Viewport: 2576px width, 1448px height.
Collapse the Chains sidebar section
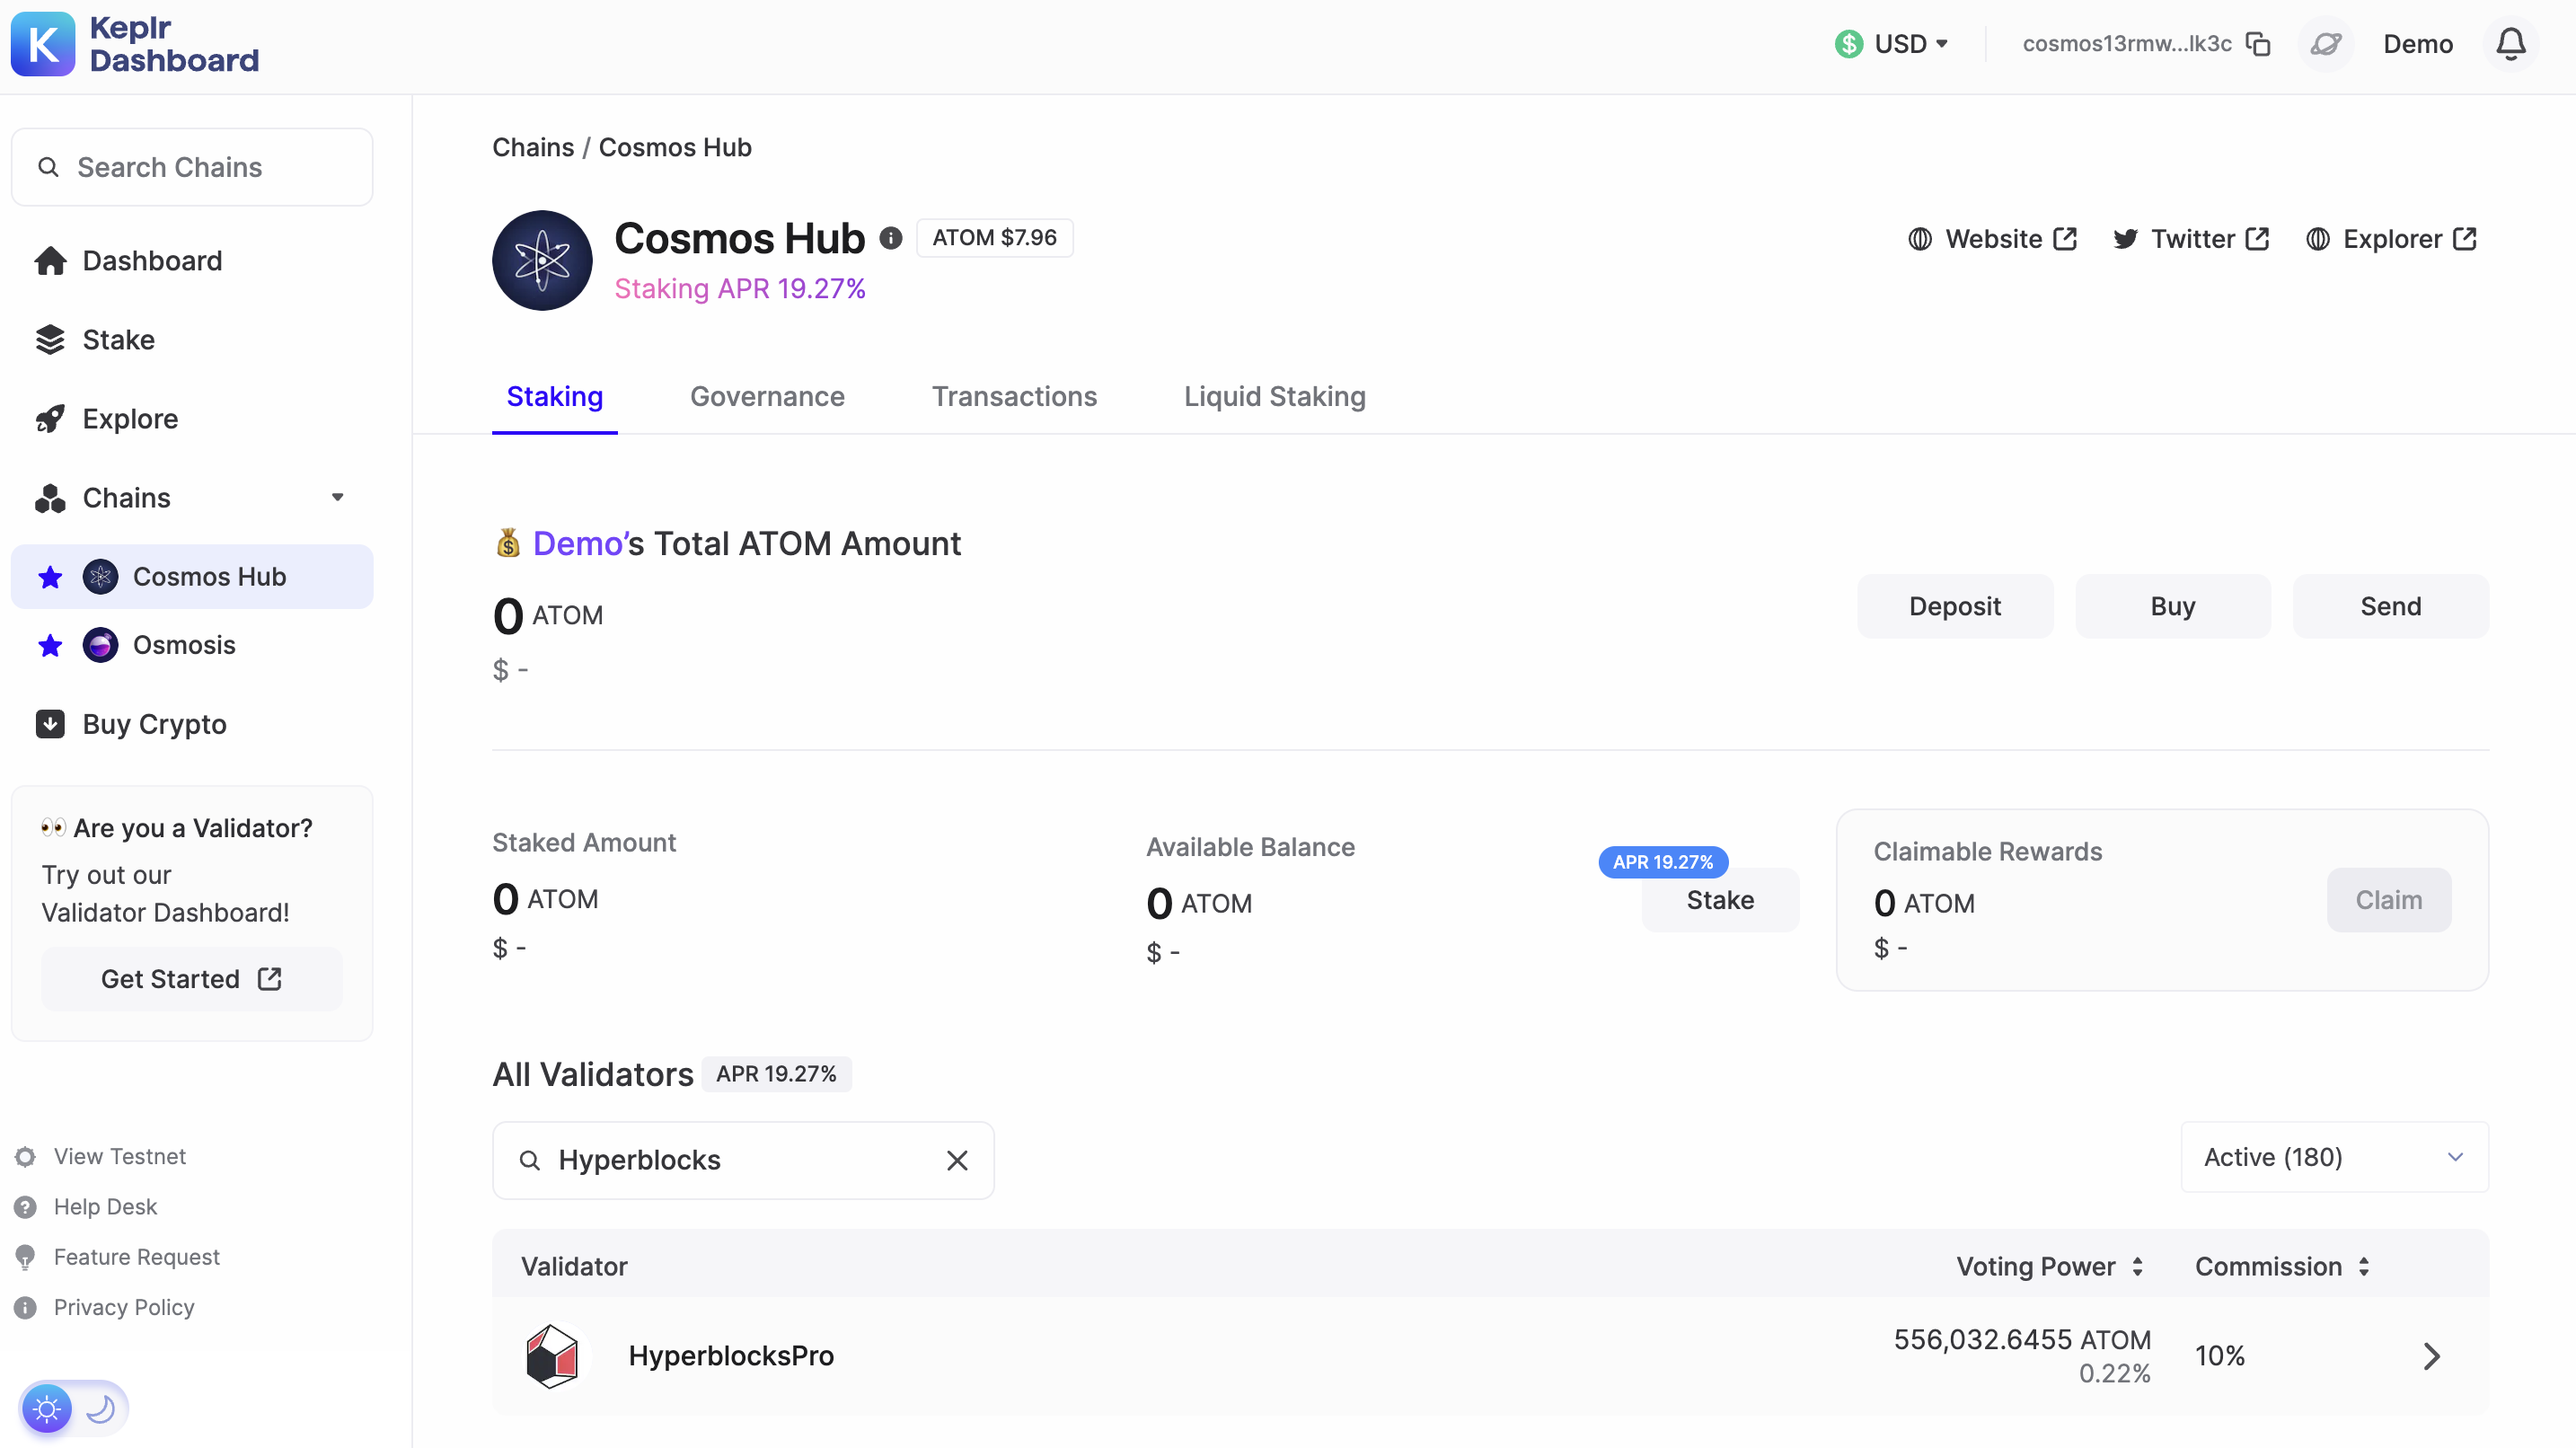(337, 497)
